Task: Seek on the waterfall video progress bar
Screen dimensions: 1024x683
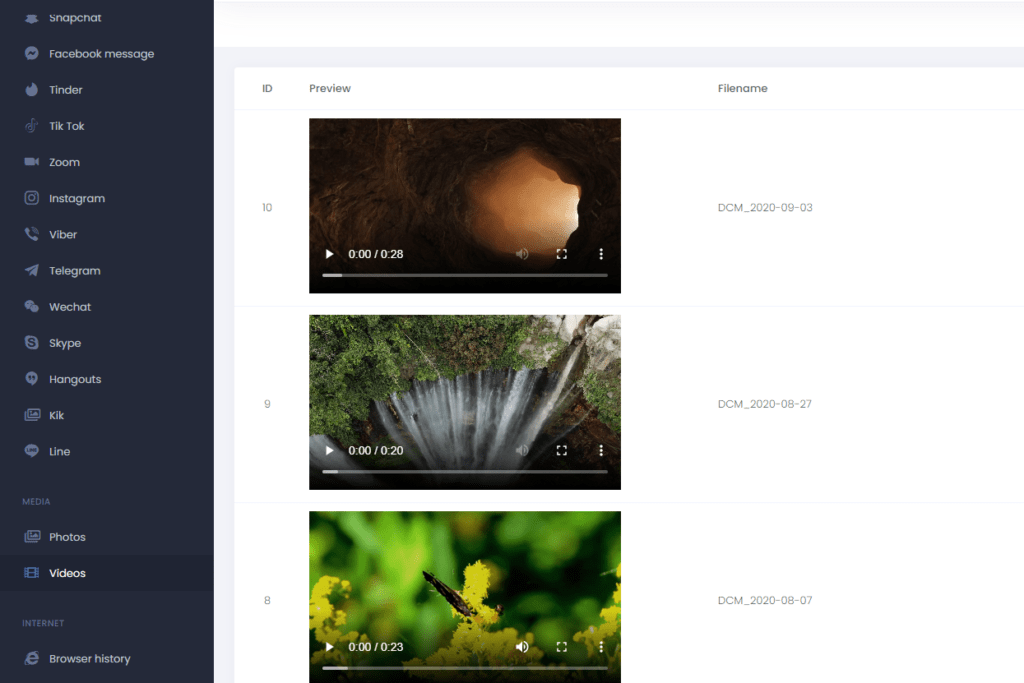Action: tap(465, 471)
